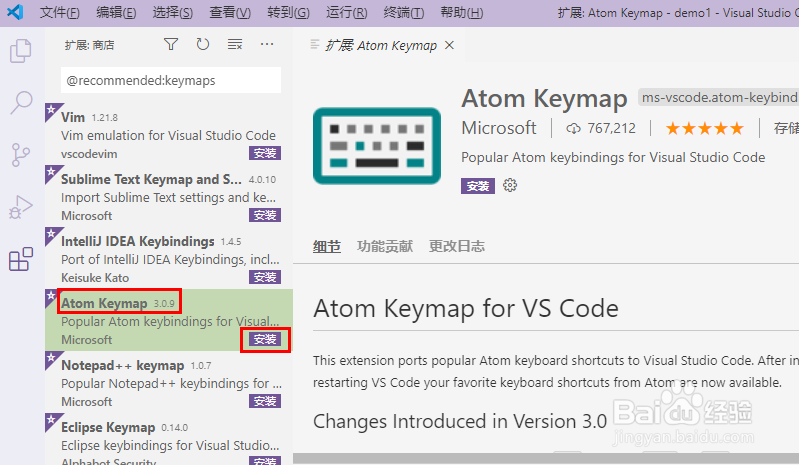Open the 运行(R) menu
Viewport: 799px width, 465px height.
click(x=347, y=12)
